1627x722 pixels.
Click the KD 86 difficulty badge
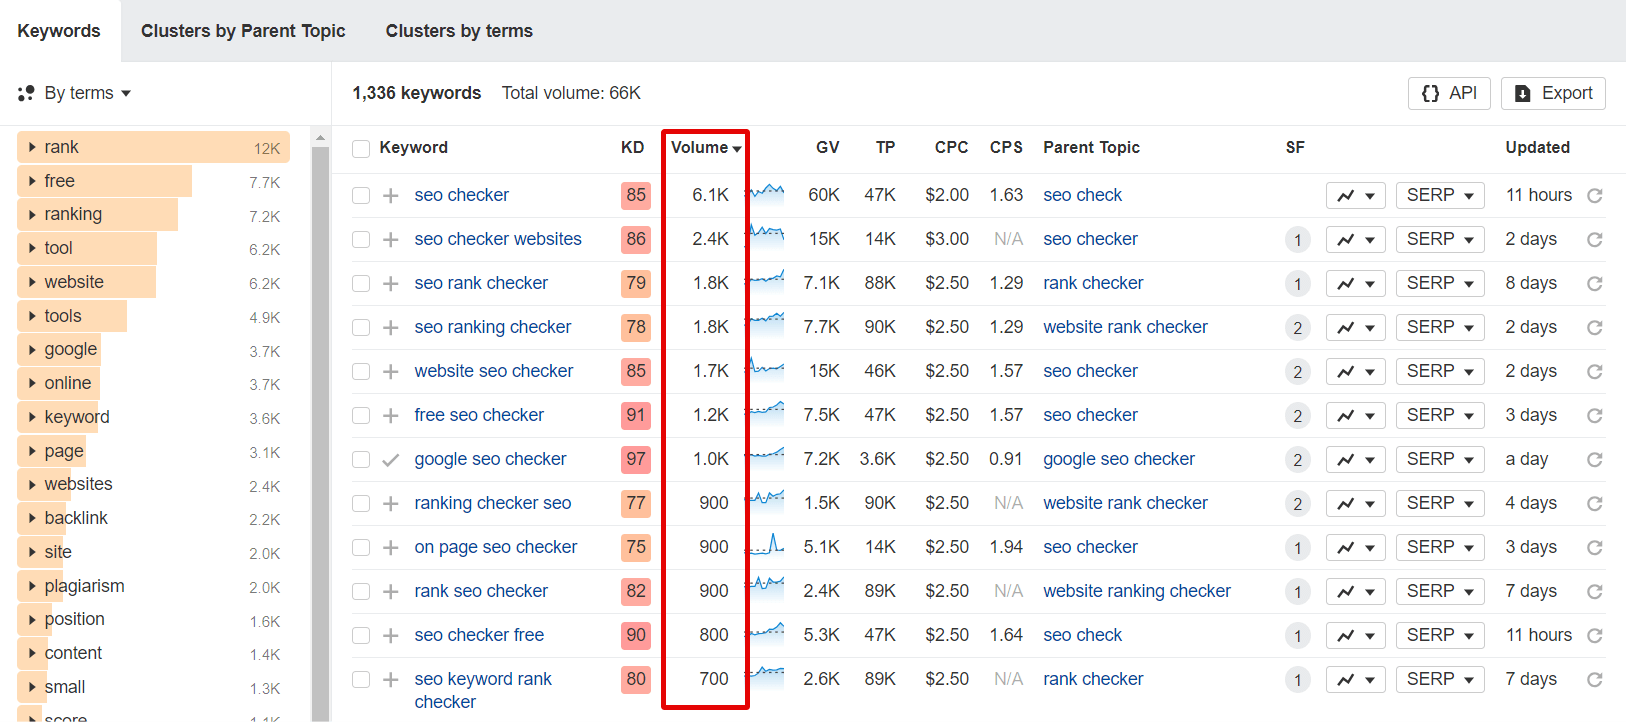(636, 239)
